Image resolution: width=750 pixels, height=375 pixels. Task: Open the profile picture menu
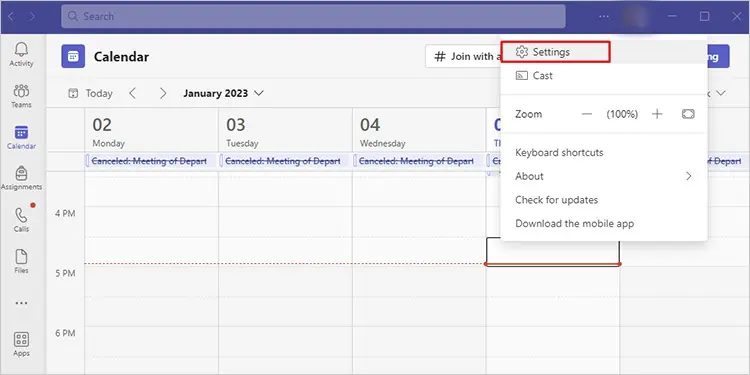point(635,16)
